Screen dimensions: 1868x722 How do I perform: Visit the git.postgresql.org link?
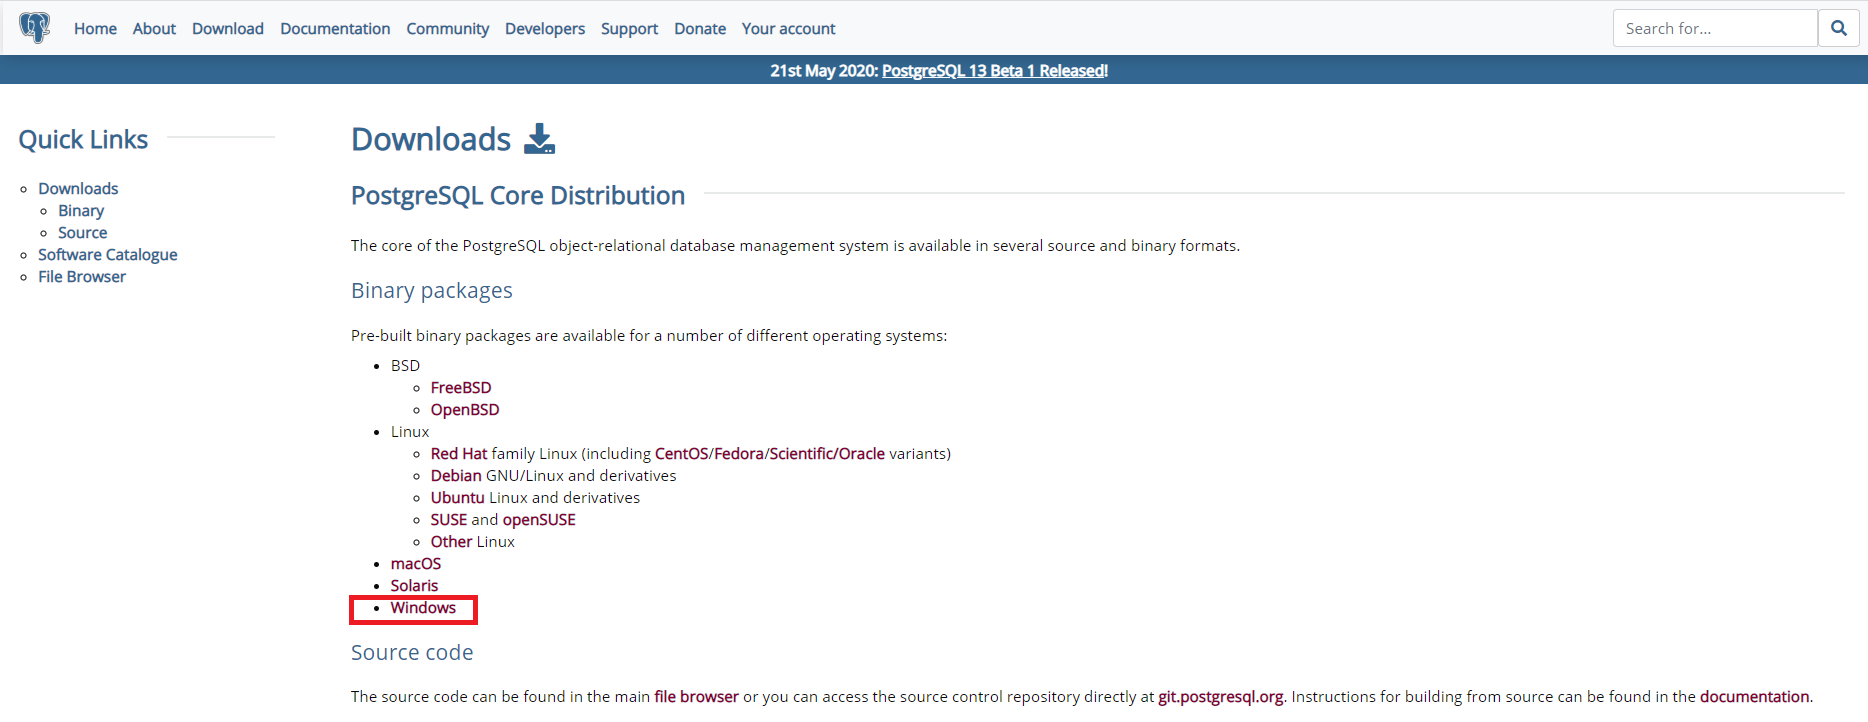point(1221,697)
